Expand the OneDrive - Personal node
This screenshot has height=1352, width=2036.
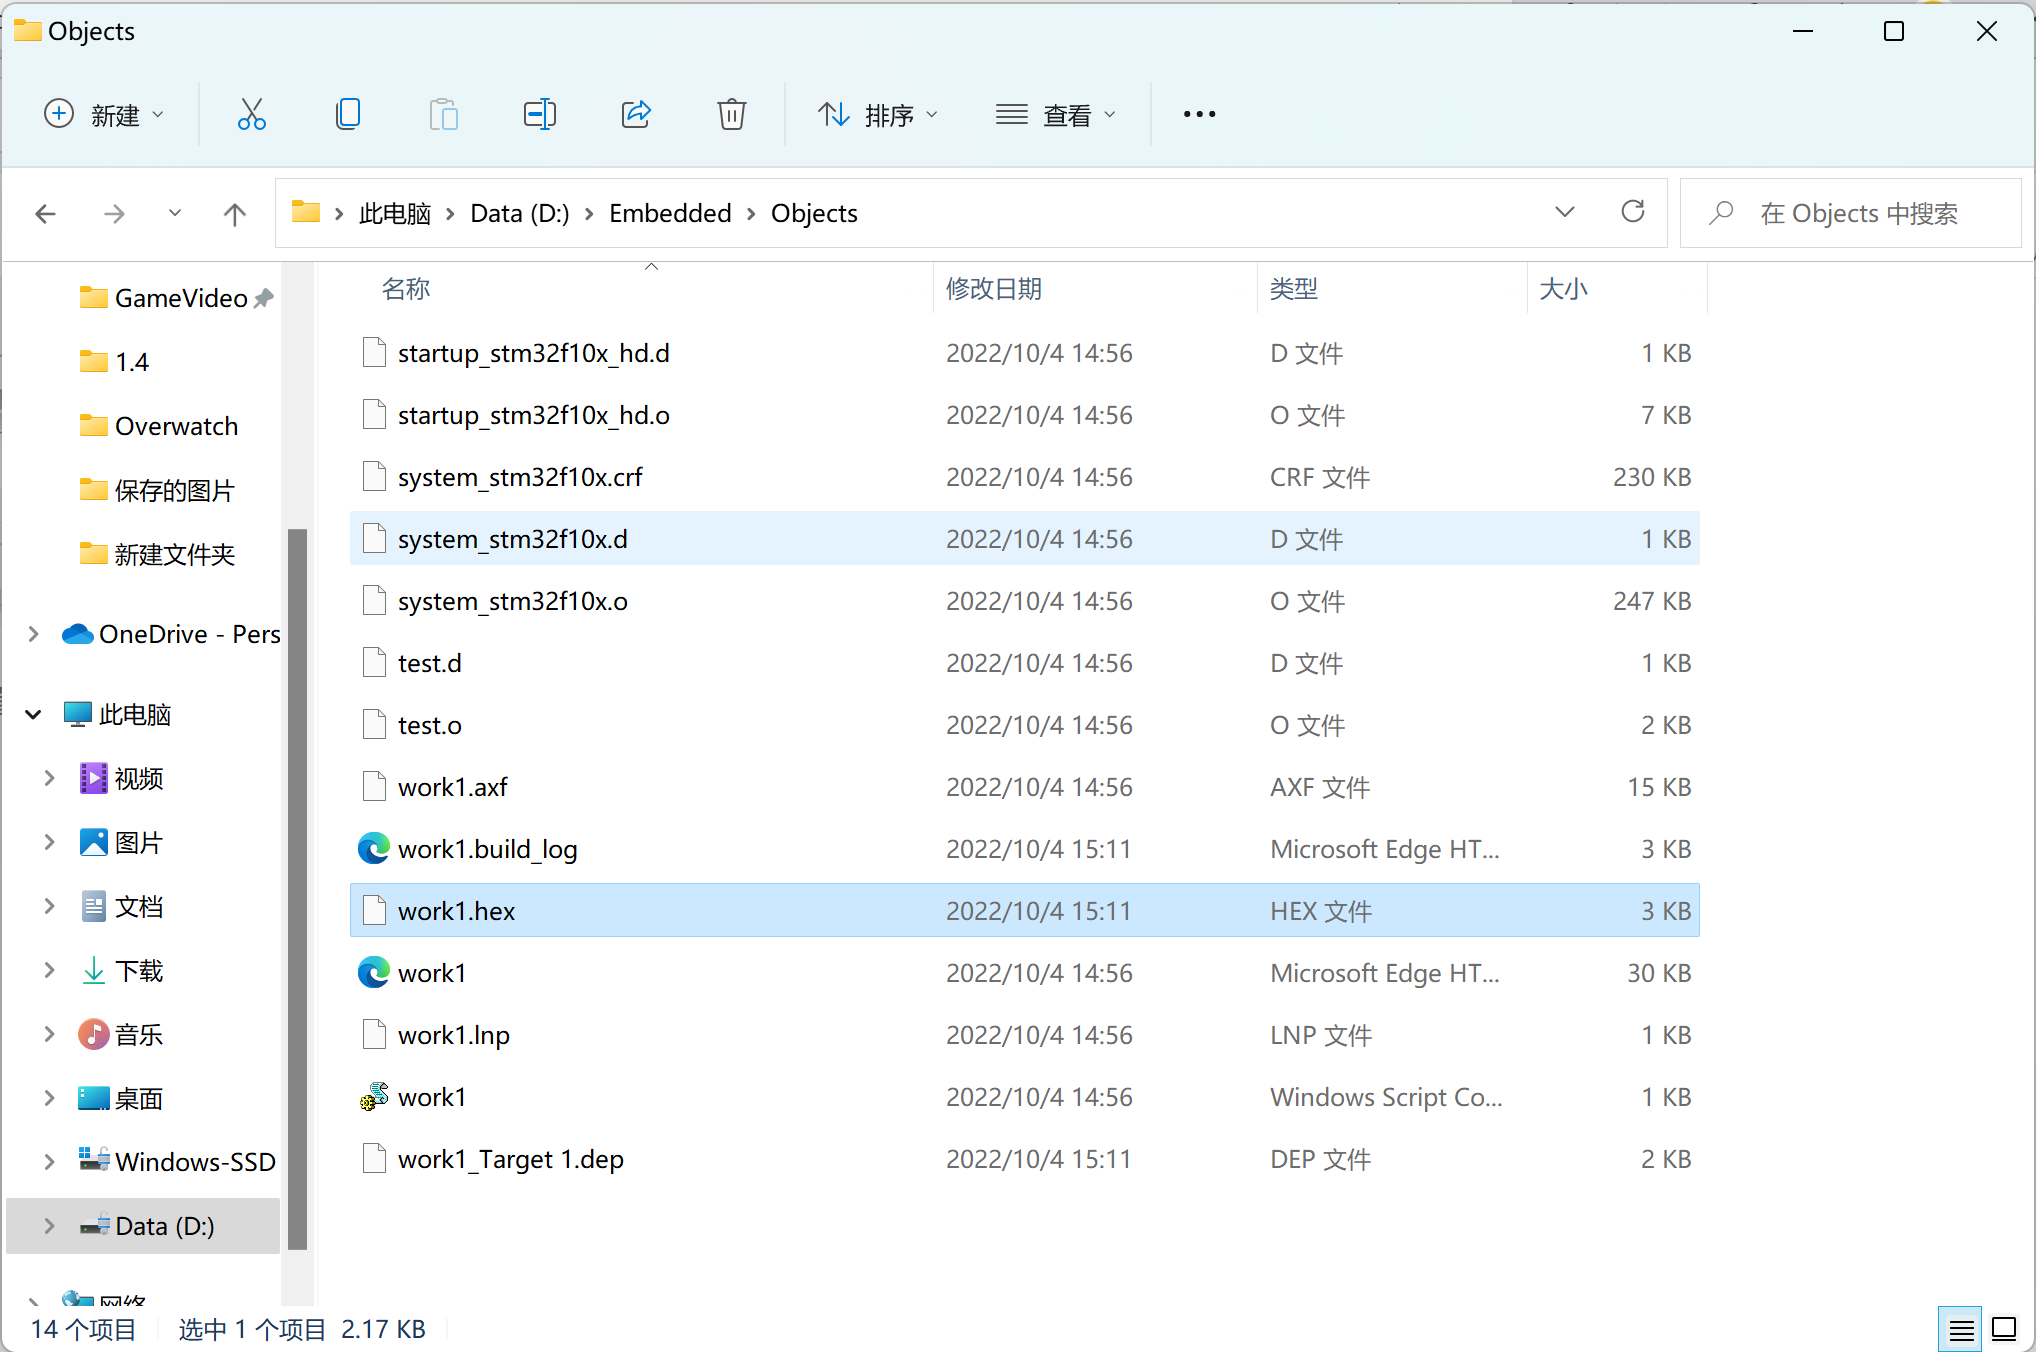tap(33, 634)
